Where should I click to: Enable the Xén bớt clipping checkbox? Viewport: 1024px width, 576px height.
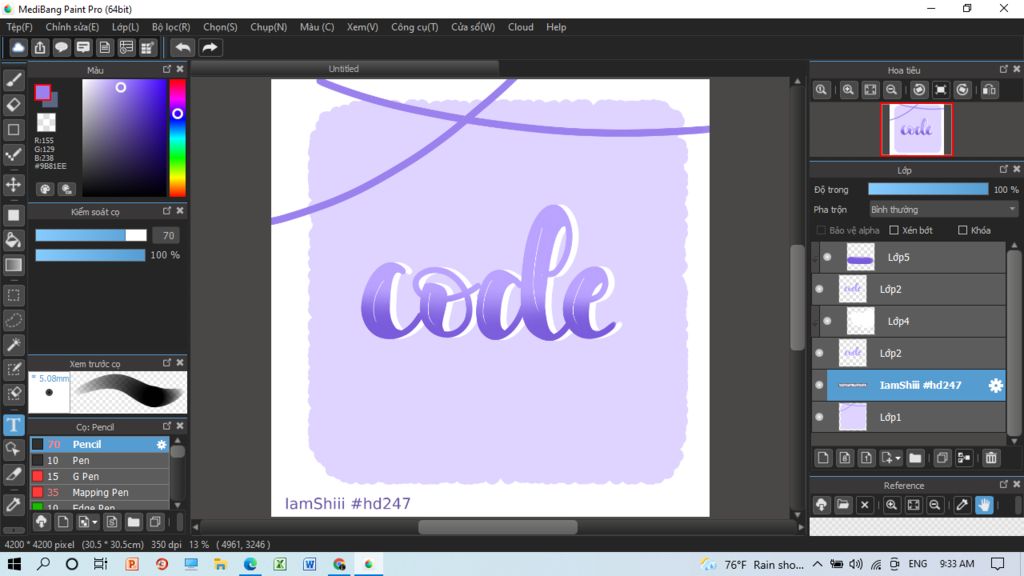[894, 231]
